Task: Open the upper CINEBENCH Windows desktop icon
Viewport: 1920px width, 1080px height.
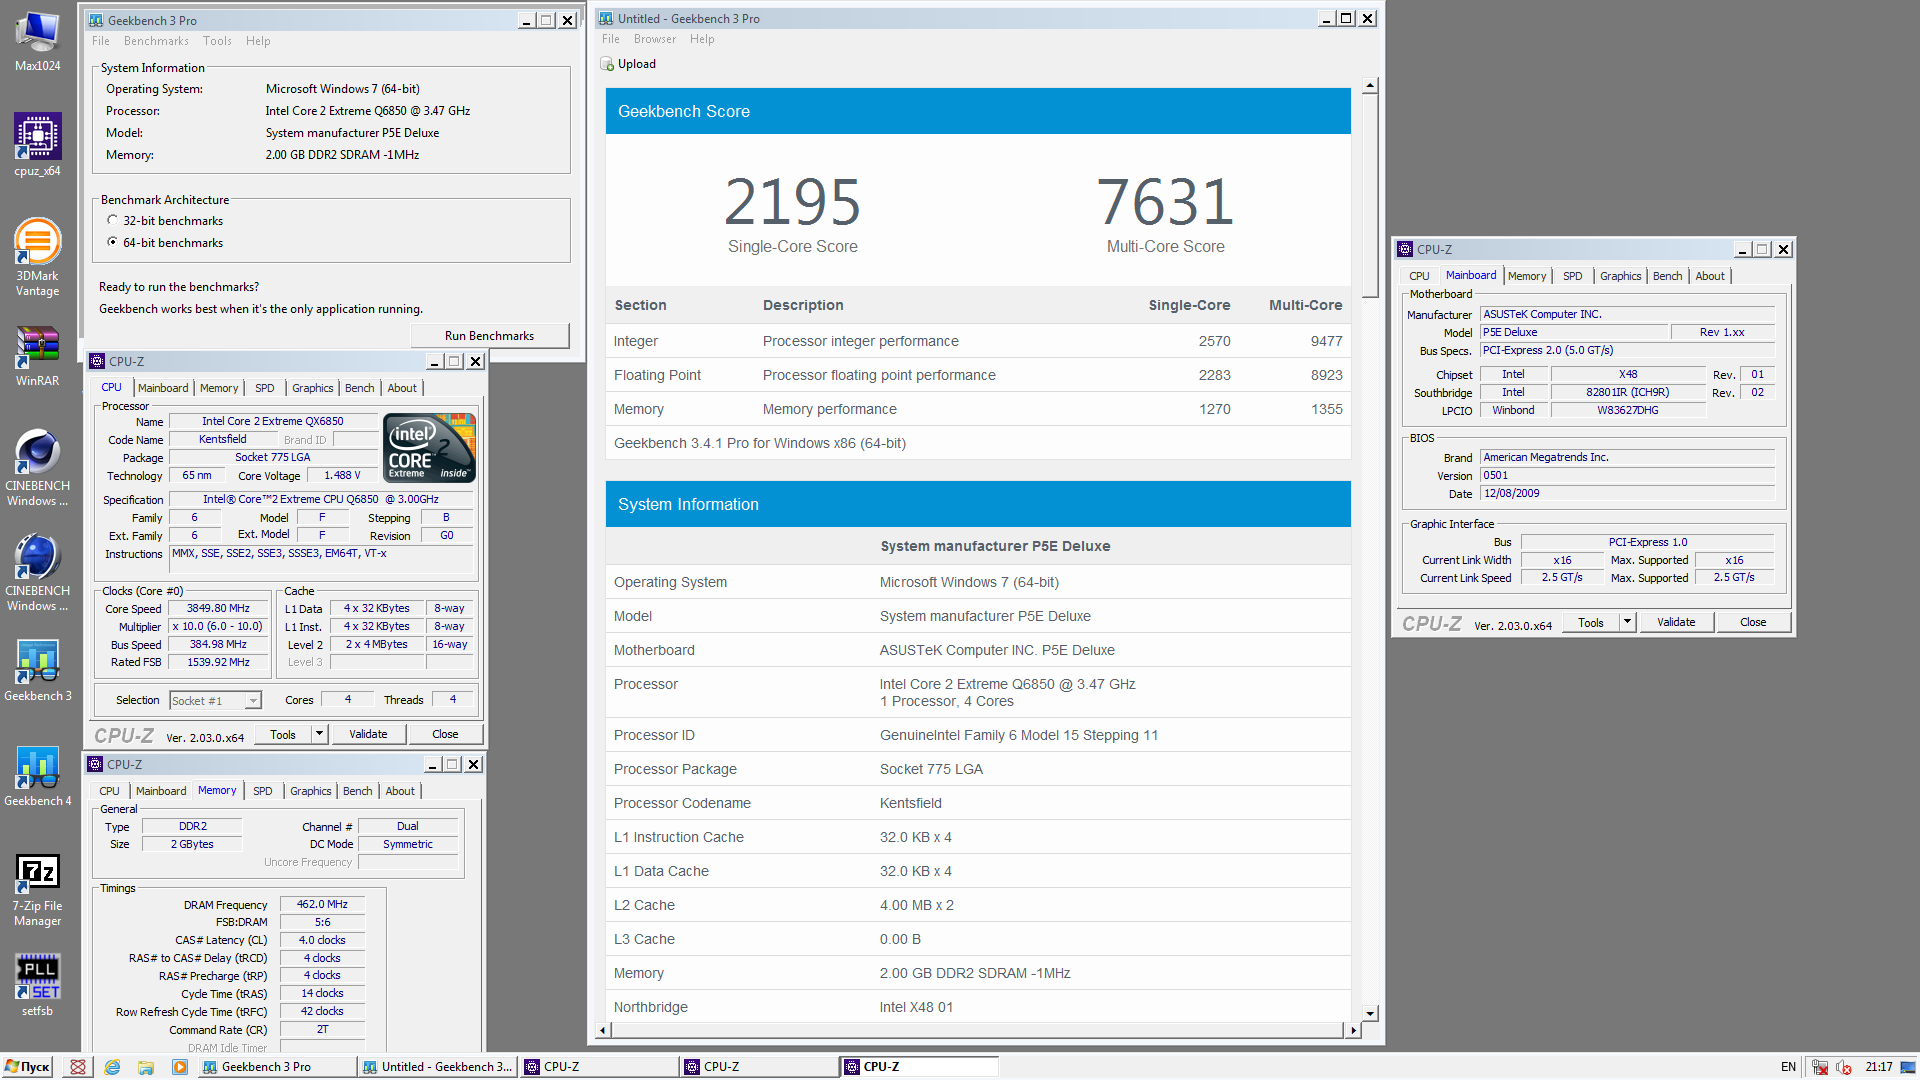Action: click(37, 468)
